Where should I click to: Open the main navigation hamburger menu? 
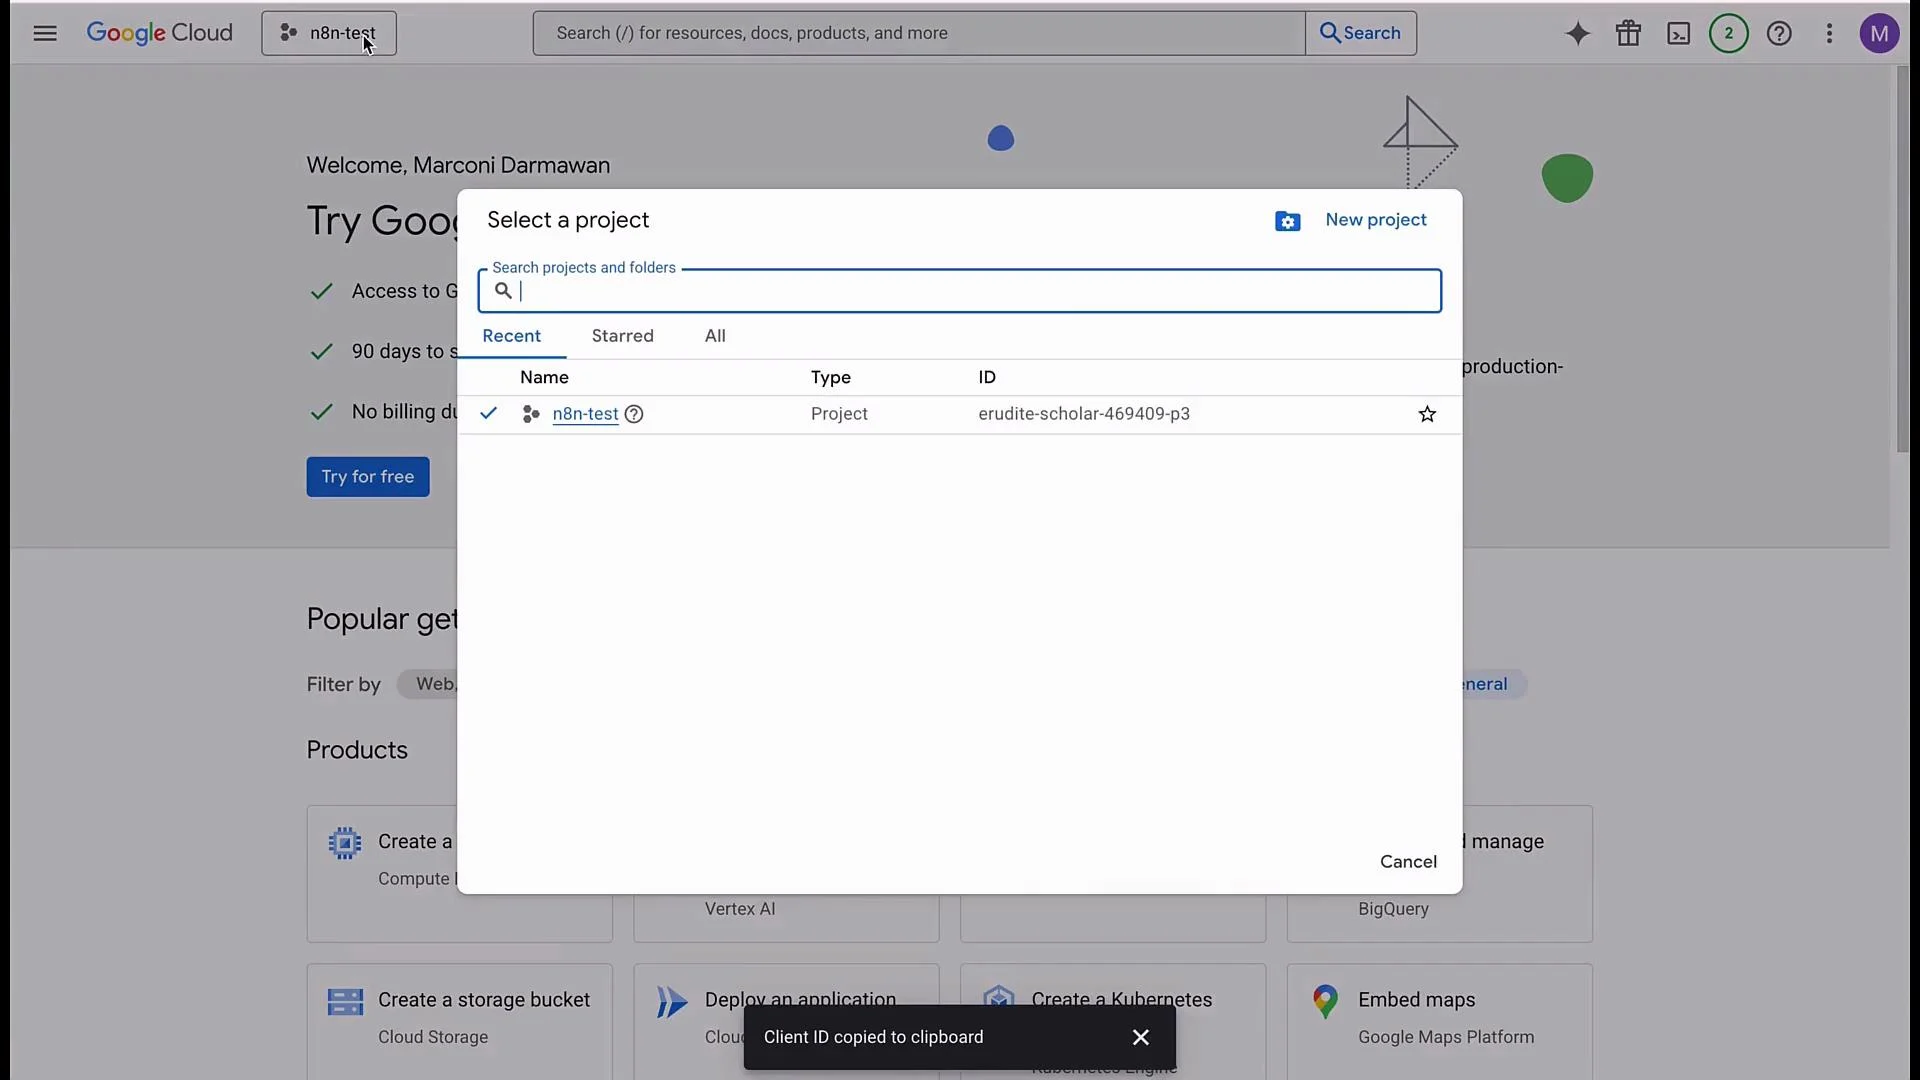pyautogui.click(x=45, y=33)
